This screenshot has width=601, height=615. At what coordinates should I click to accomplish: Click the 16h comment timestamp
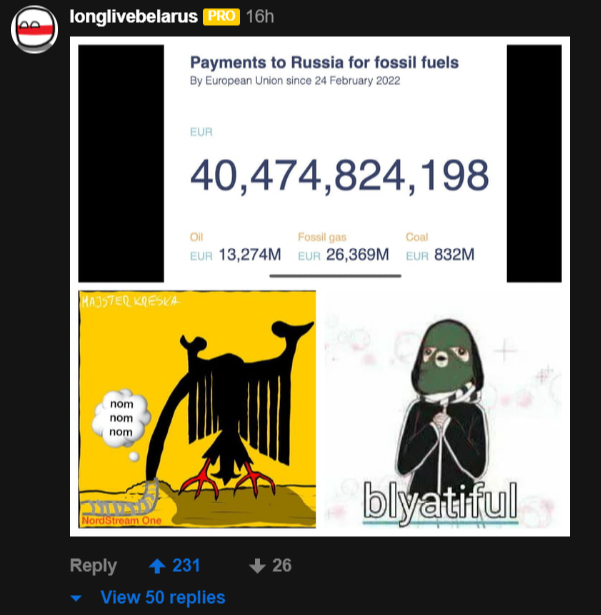(x=260, y=16)
